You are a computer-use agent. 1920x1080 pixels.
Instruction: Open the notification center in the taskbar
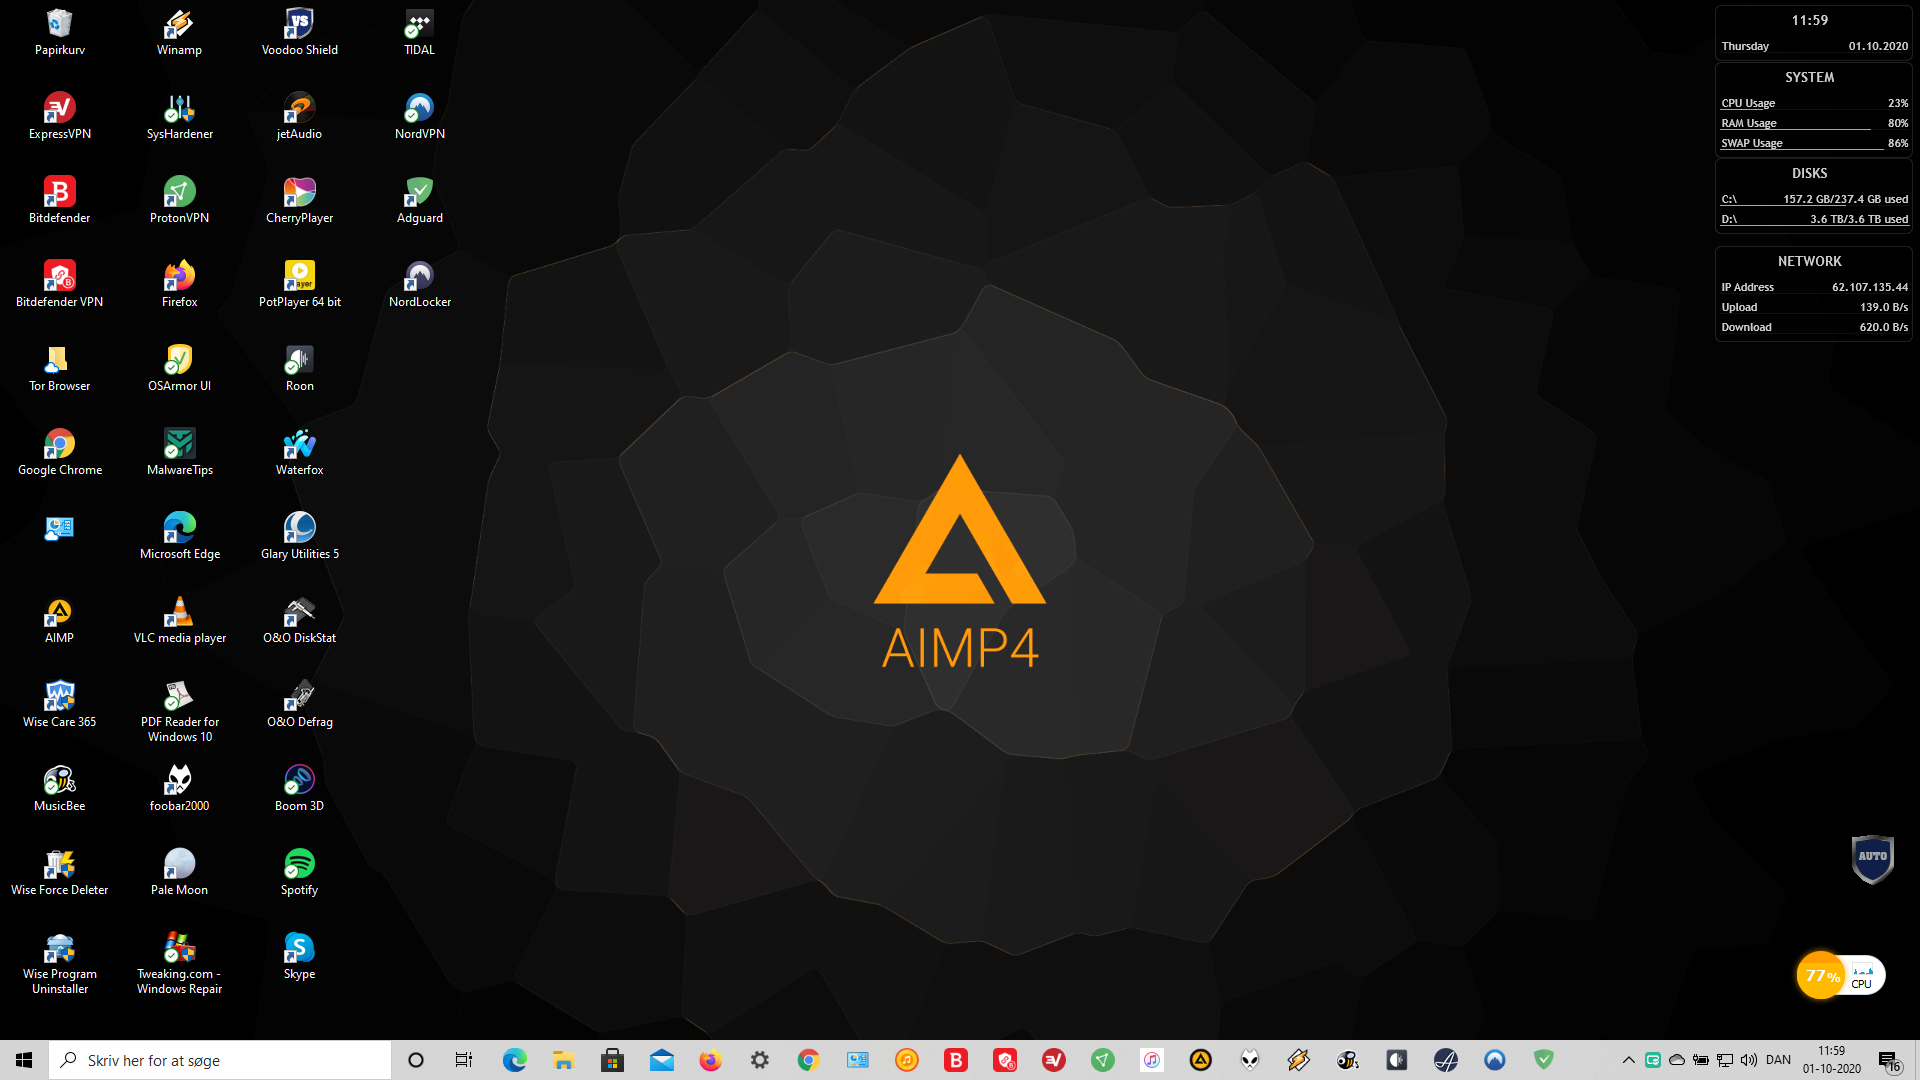1888,1060
